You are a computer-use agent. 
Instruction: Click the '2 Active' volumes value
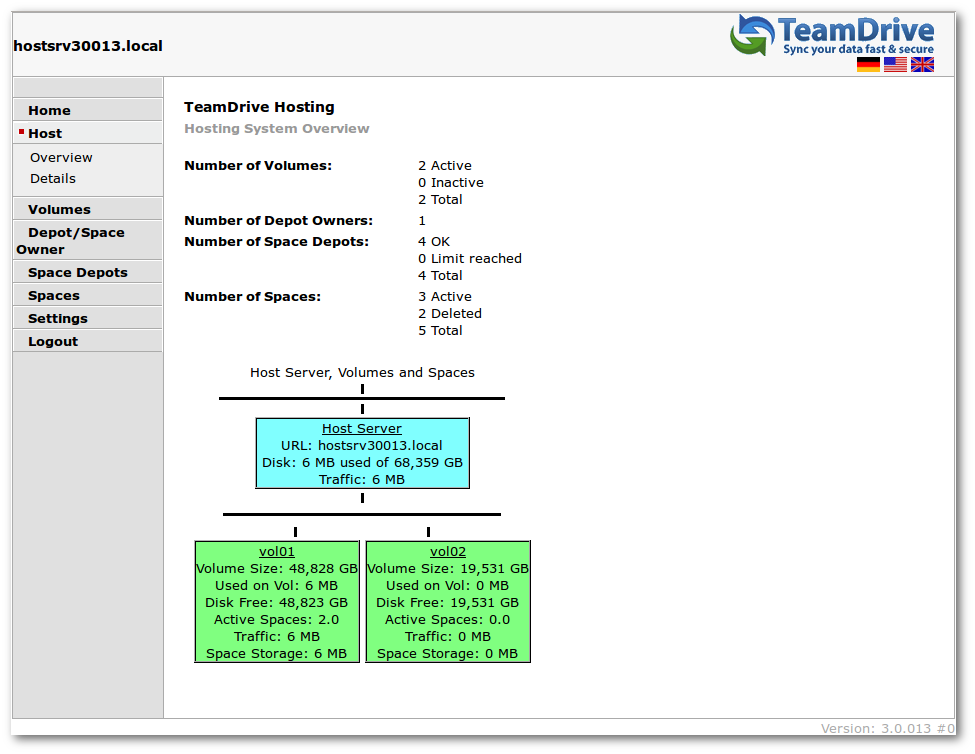[445, 166]
